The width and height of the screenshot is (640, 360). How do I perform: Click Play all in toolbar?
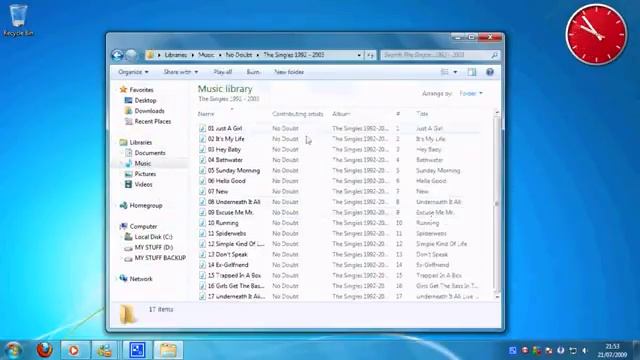click(x=223, y=72)
